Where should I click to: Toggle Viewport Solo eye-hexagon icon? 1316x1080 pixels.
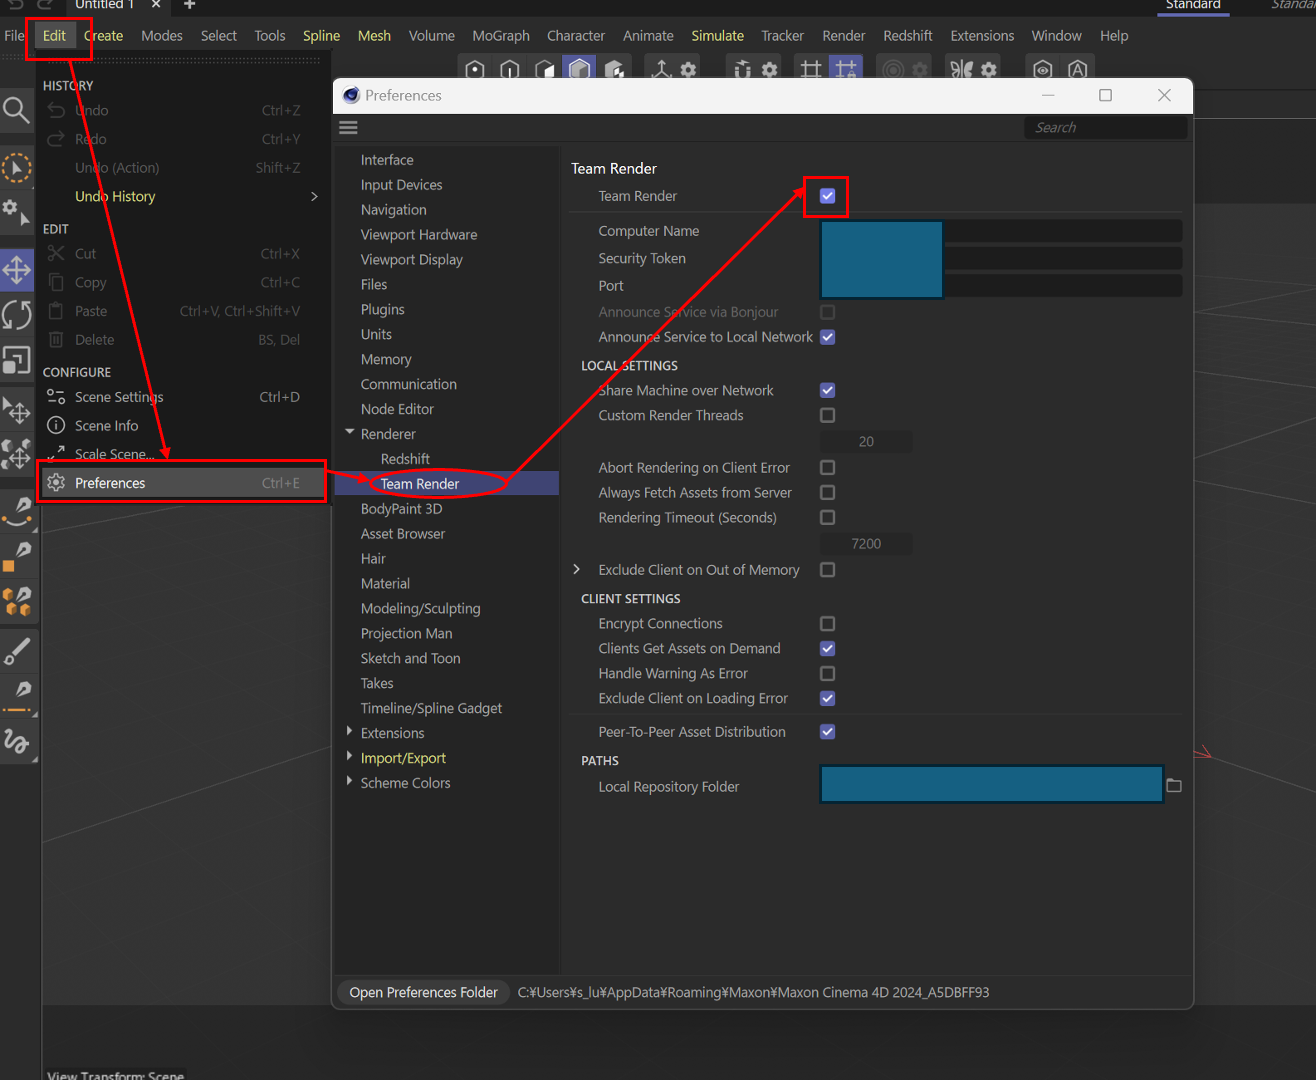click(x=1043, y=69)
